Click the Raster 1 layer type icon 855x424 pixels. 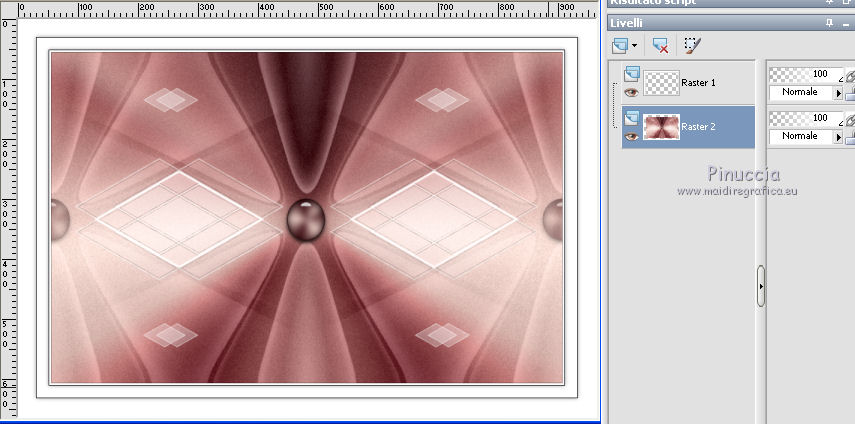[631, 73]
